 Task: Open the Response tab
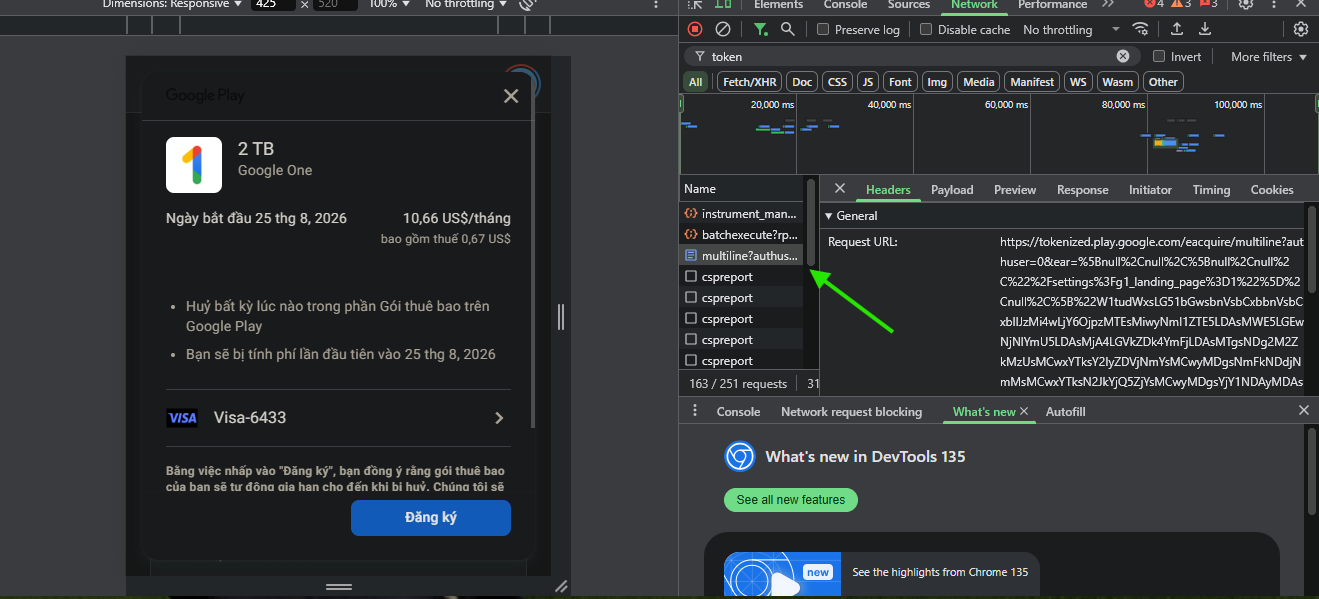(x=1082, y=190)
